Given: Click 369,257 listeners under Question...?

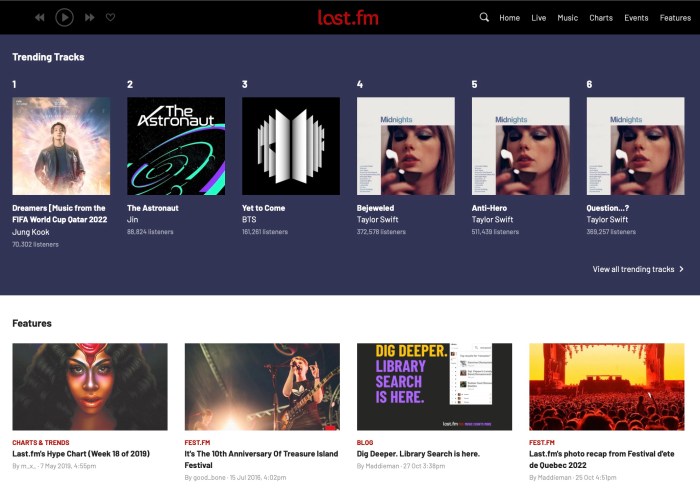Looking at the screenshot, I should (x=611, y=232).
